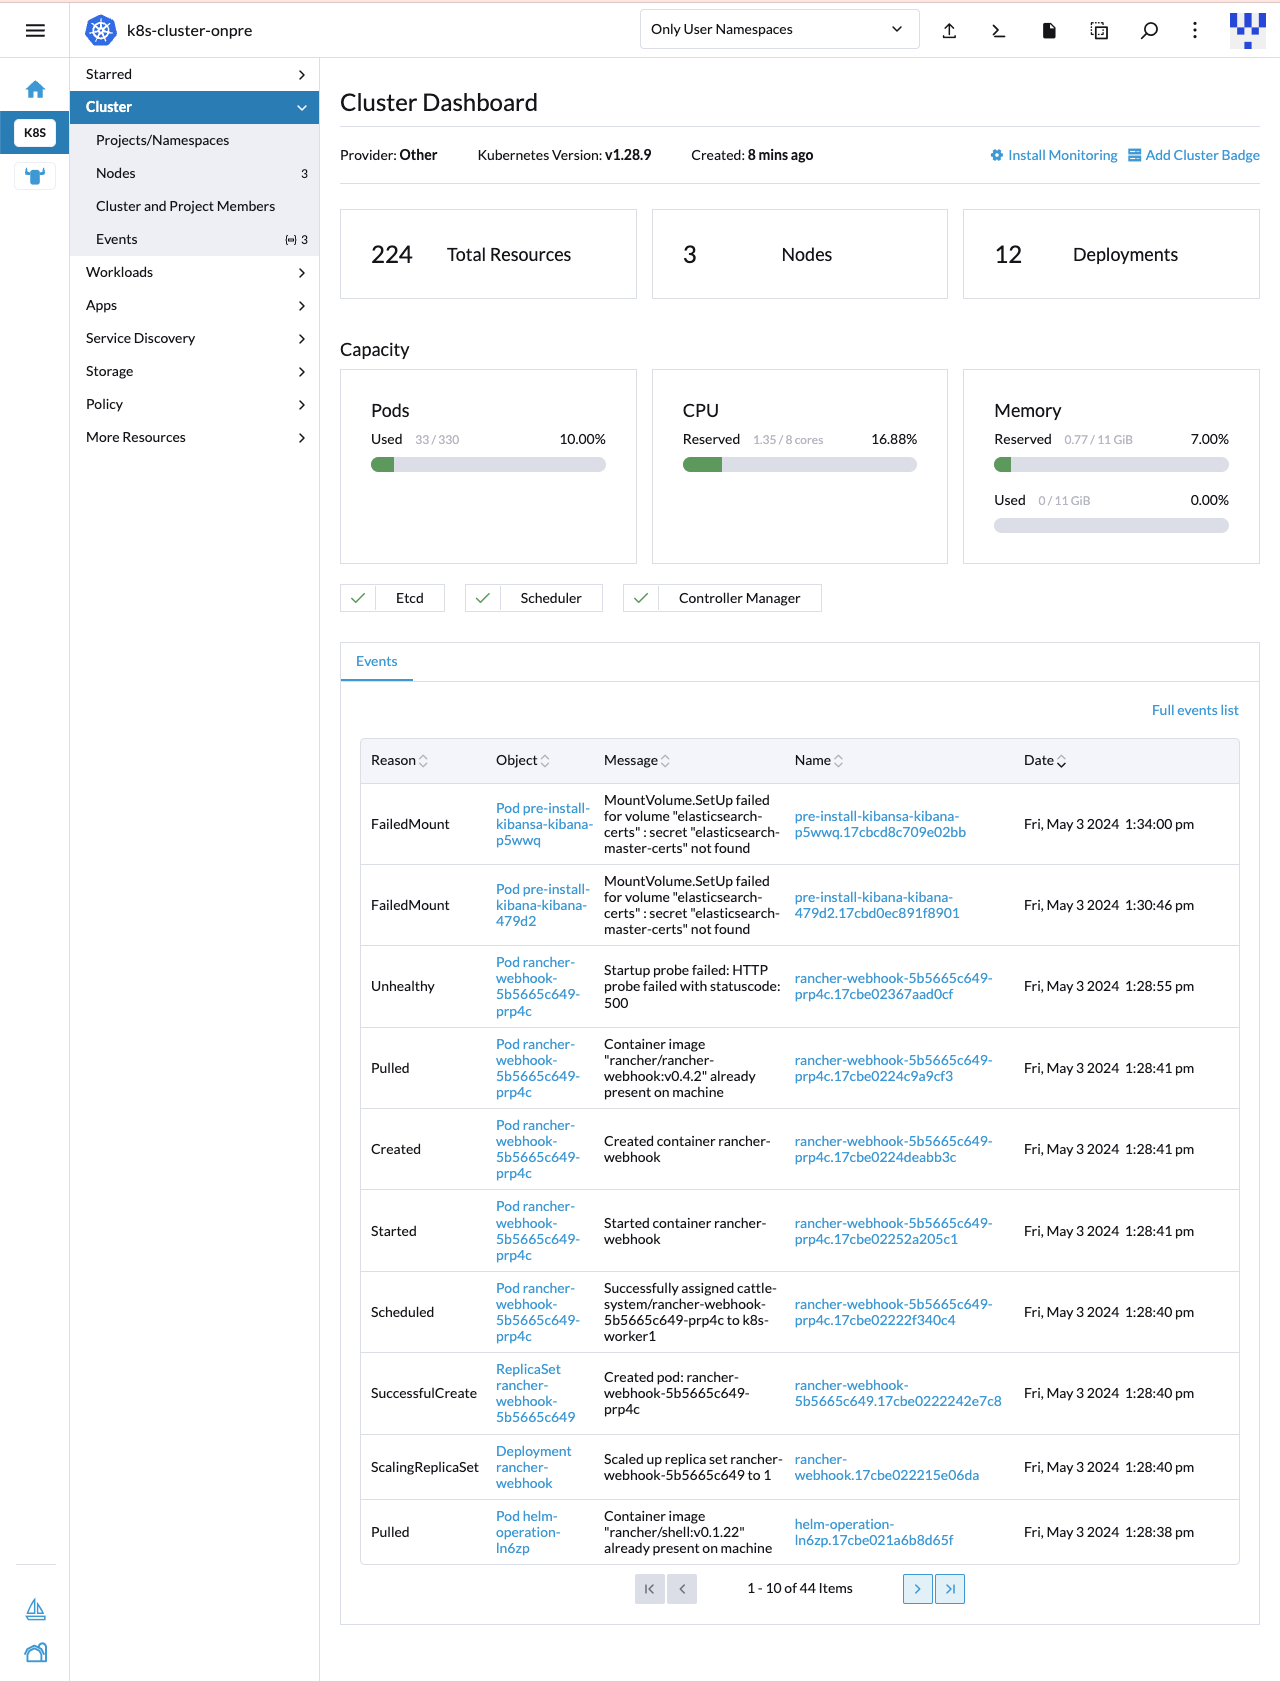
Task: Click the Memory reserved progress bar
Action: click(1111, 464)
